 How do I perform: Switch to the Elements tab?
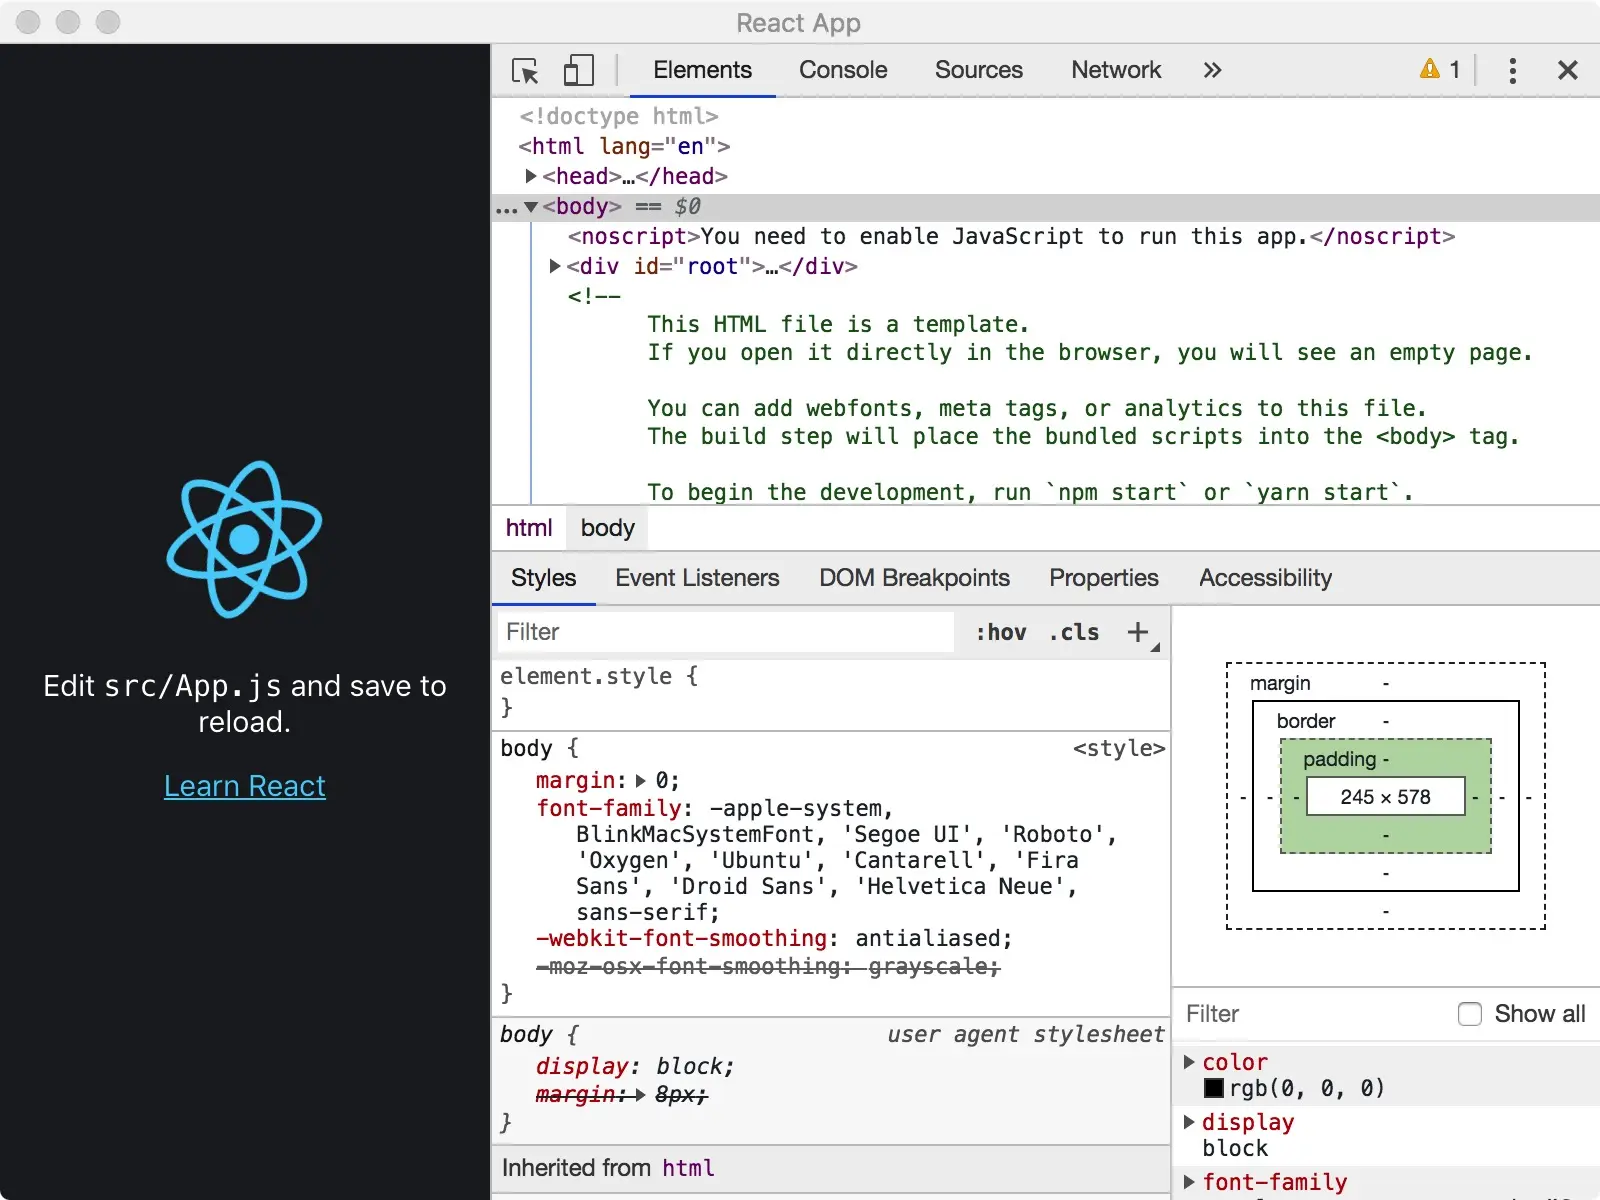702,70
